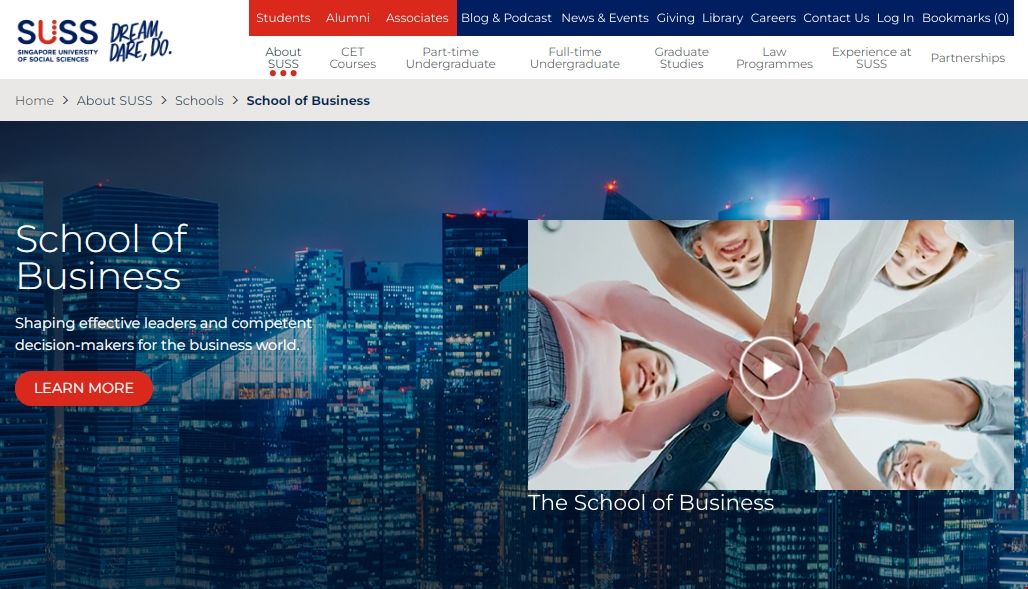Play the School of Business video

click(x=770, y=368)
